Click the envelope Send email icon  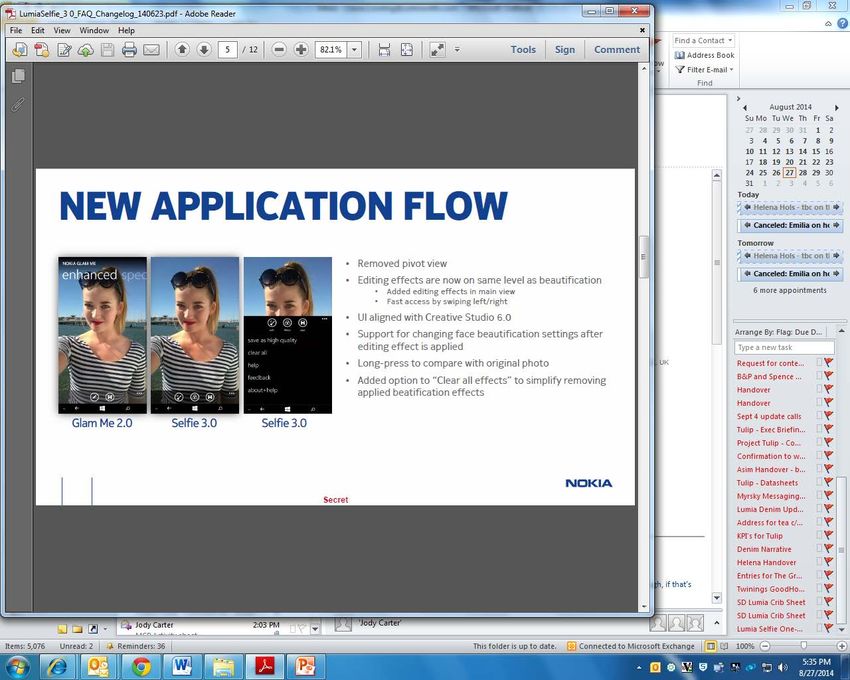coord(151,50)
